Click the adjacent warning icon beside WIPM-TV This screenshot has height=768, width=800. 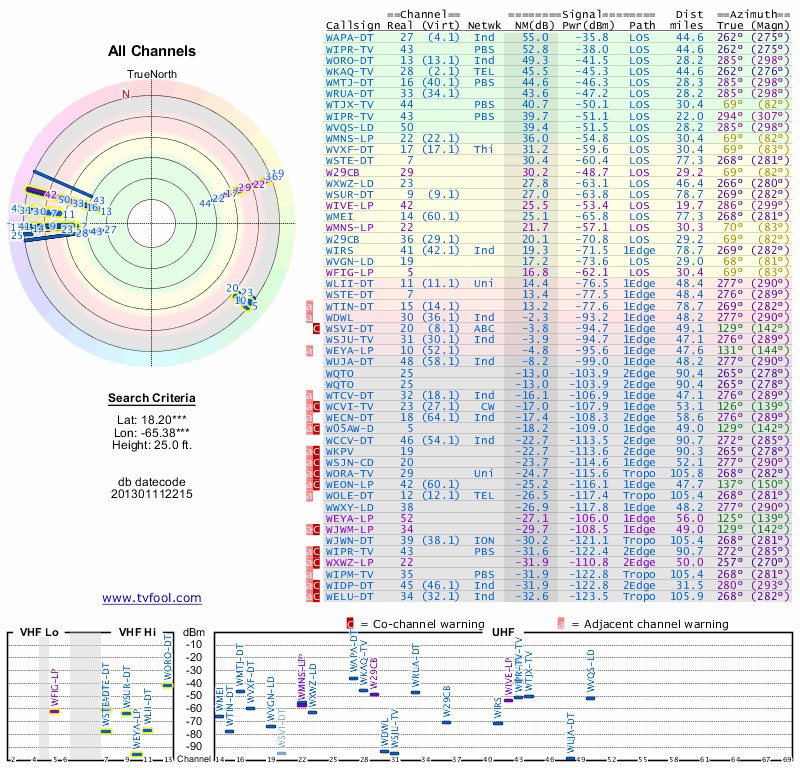point(309,574)
